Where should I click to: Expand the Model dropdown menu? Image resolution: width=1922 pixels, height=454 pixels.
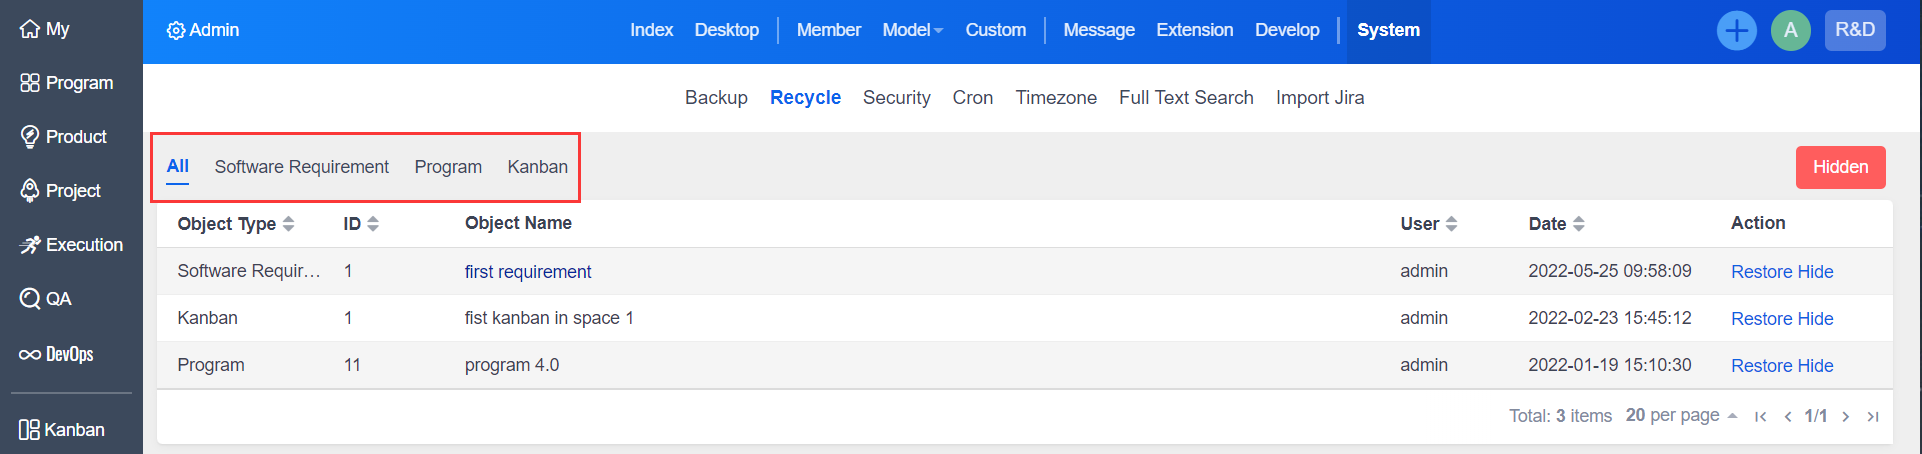point(912,30)
